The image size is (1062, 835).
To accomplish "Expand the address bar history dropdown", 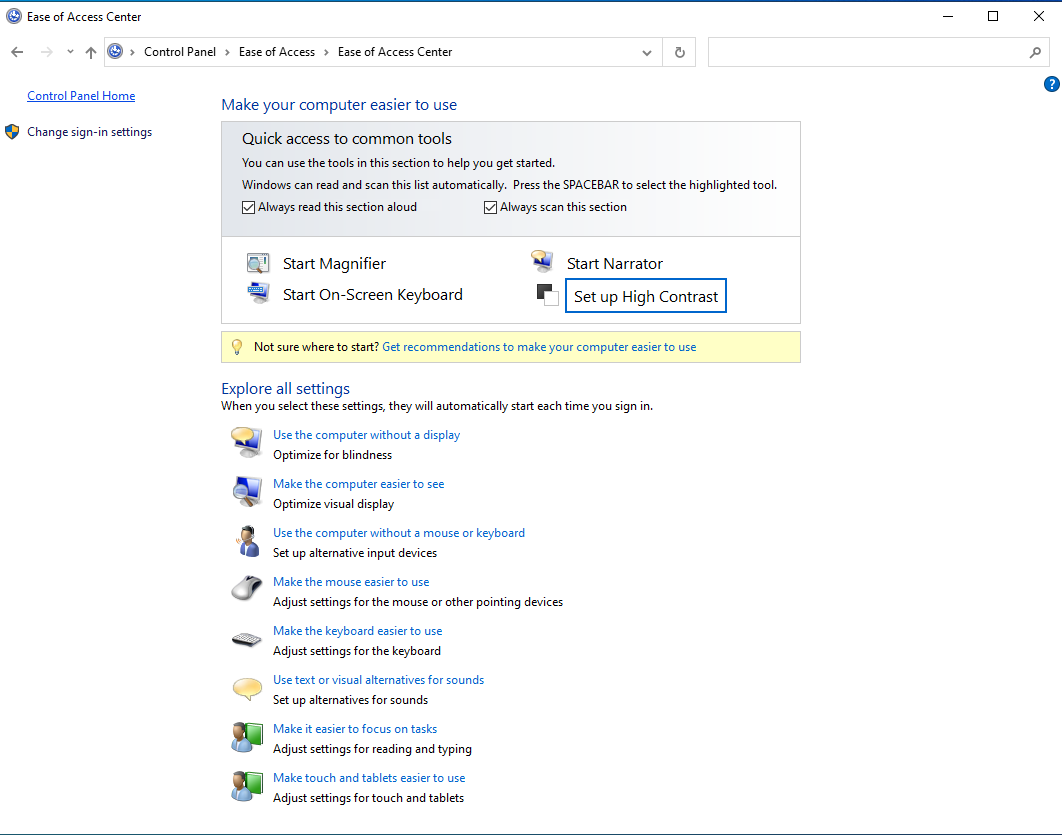I will click(x=647, y=52).
